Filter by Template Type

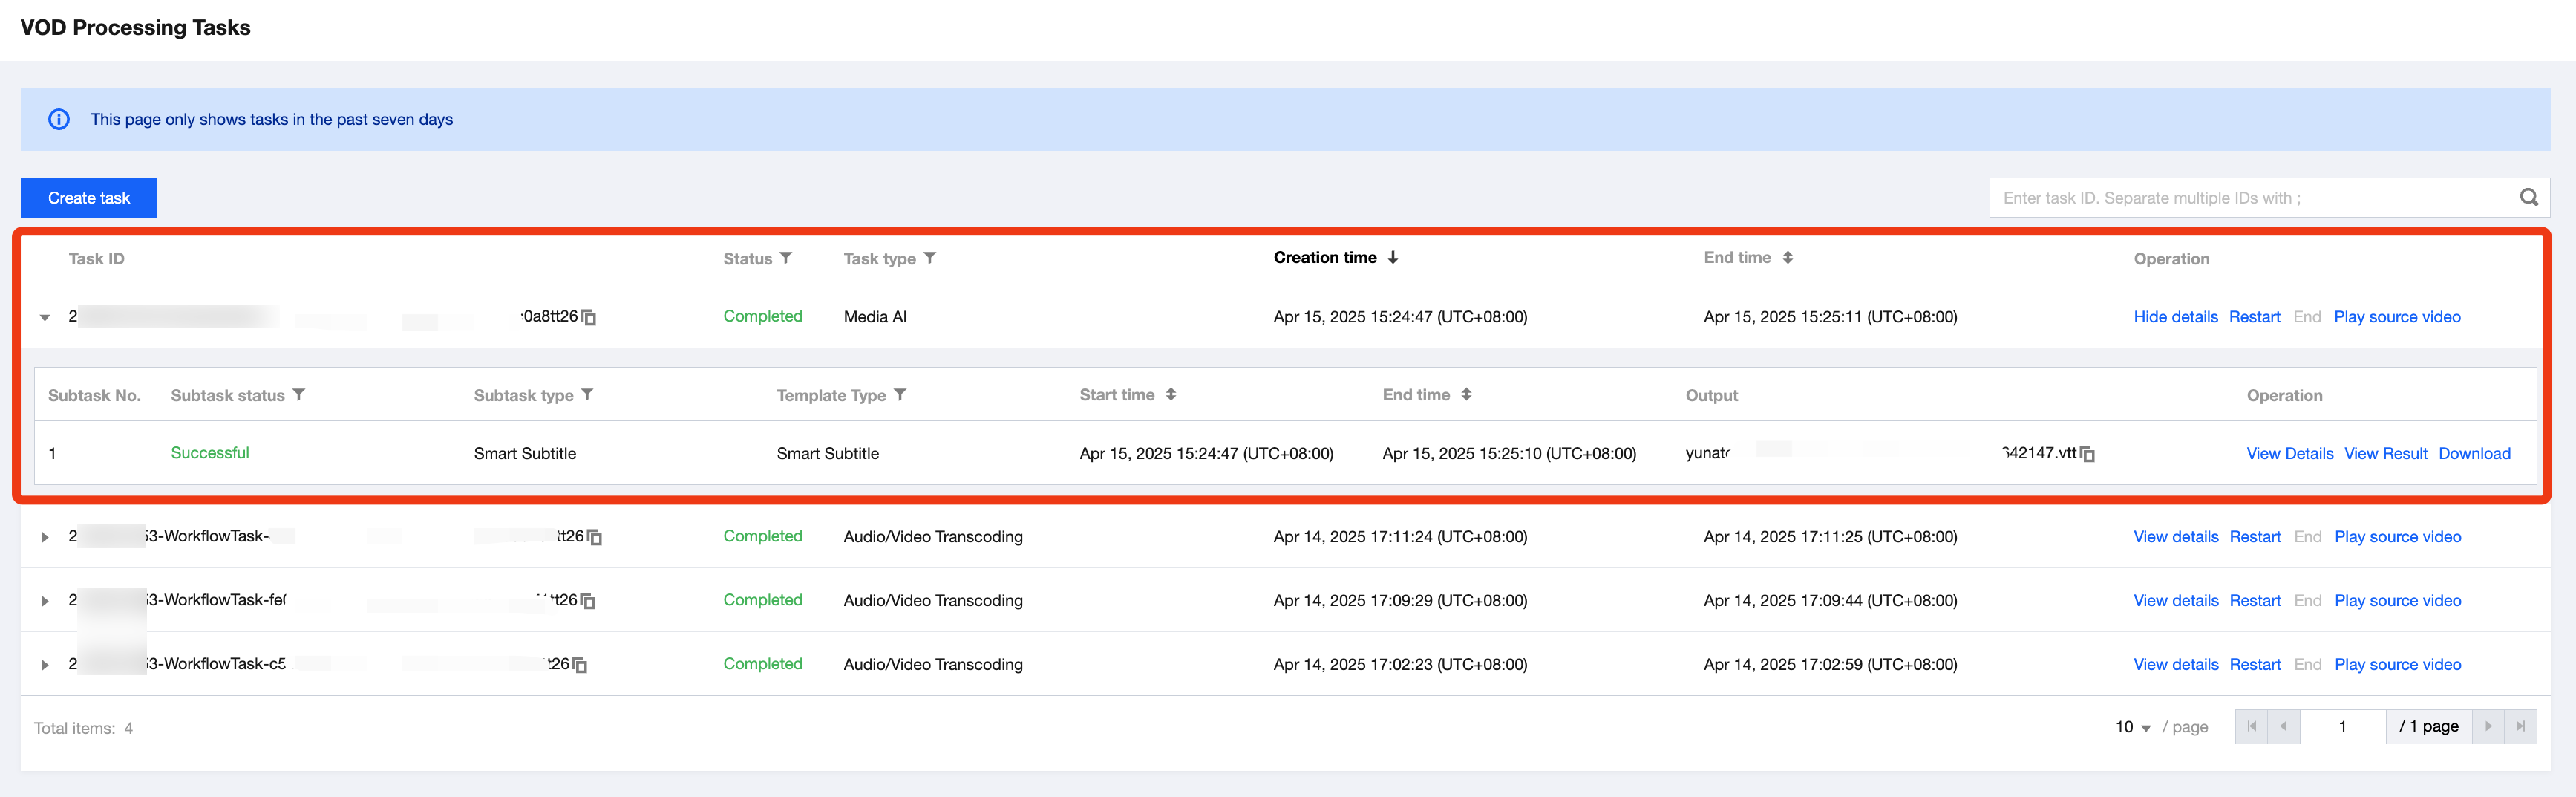[x=900, y=395]
